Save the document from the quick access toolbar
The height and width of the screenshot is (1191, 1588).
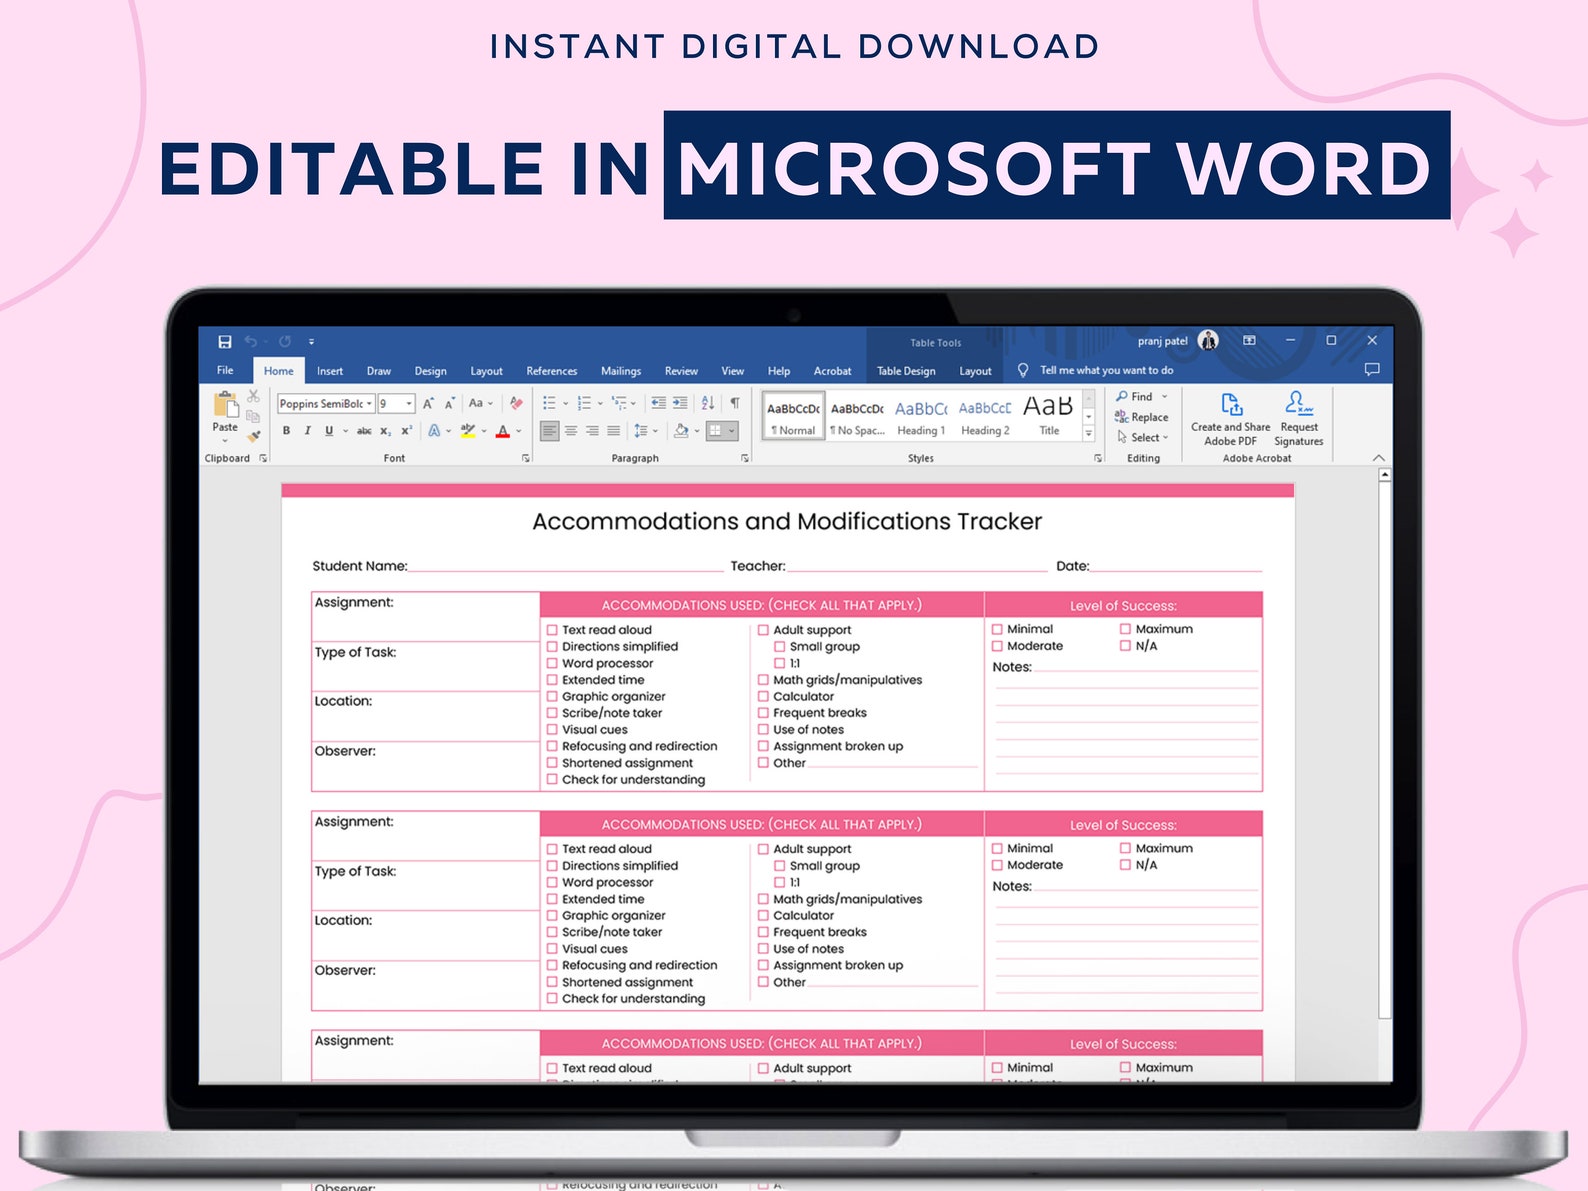(x=225, y=342)
